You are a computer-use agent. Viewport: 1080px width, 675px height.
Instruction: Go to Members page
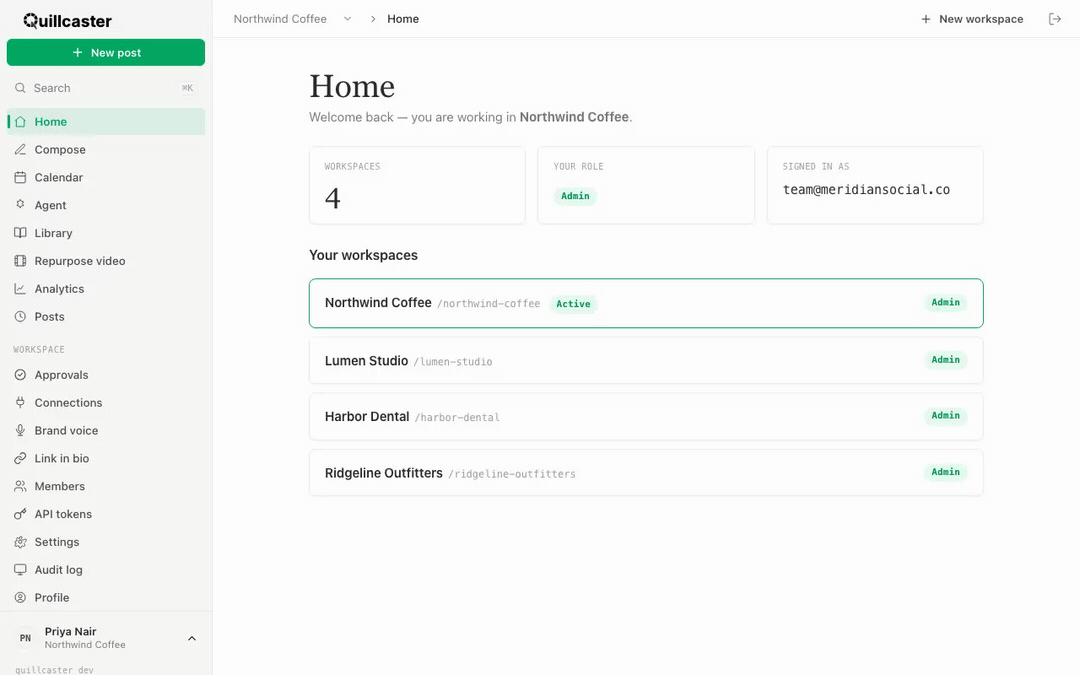[105, 486]
